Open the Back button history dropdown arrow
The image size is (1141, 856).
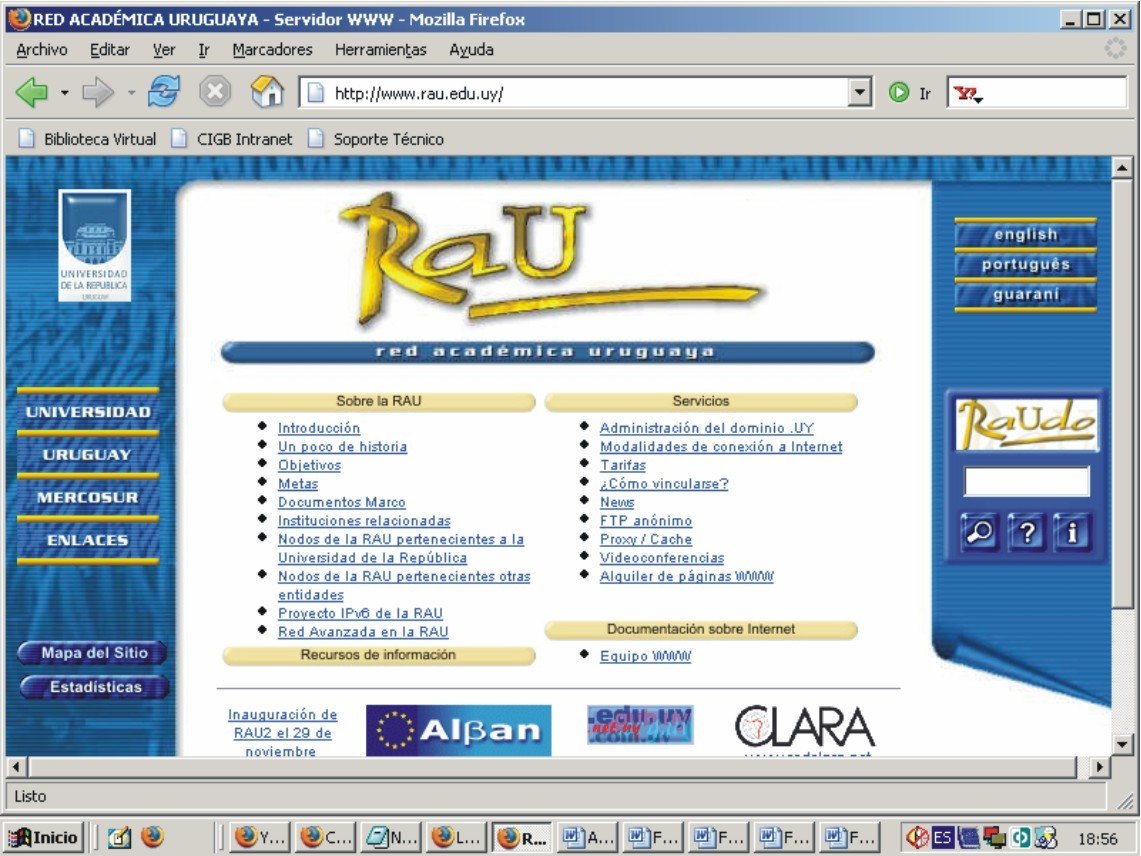coord(64,92)
